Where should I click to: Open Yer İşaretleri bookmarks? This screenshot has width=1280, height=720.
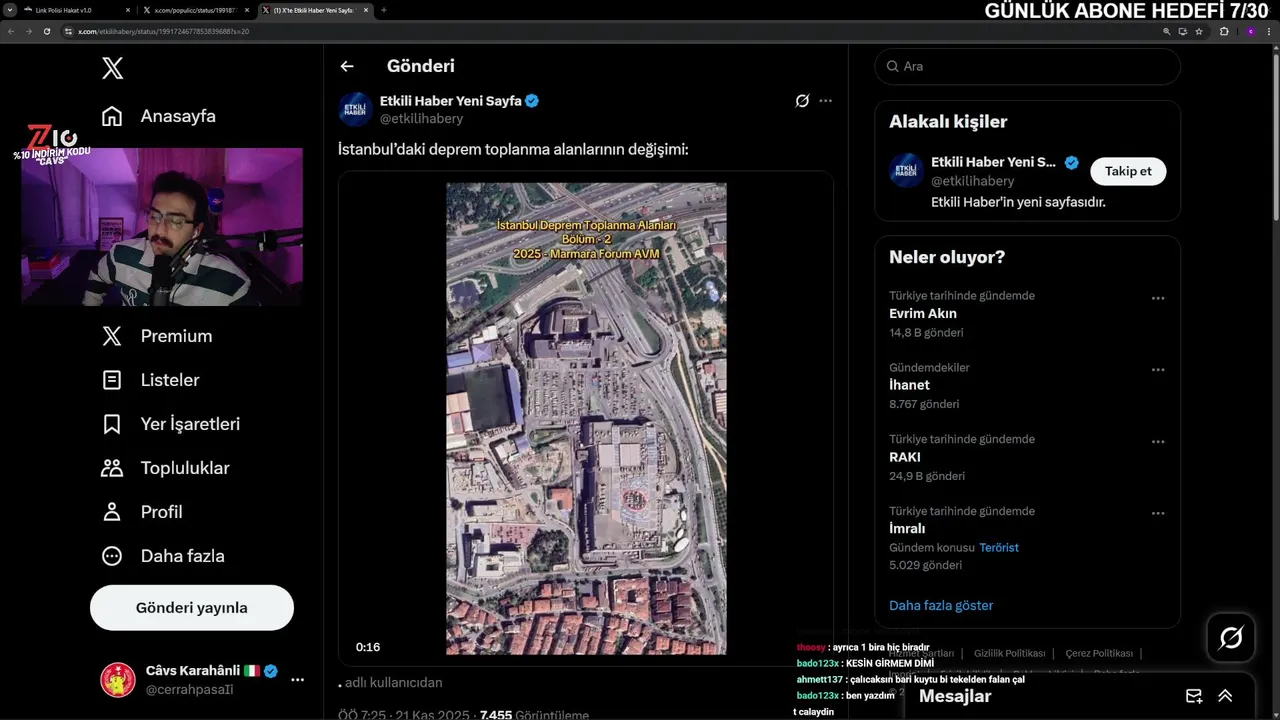pos(171,424)
